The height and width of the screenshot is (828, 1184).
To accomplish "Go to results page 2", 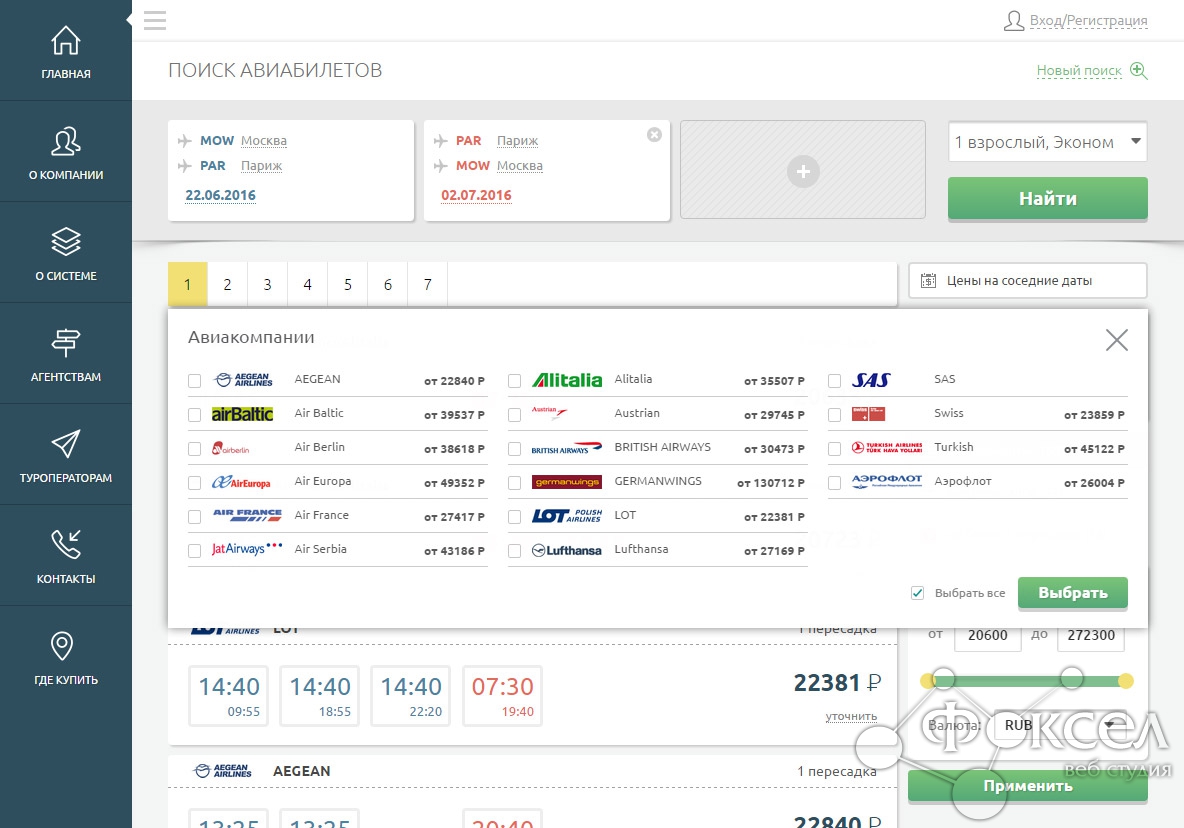I will coord(227,285).
